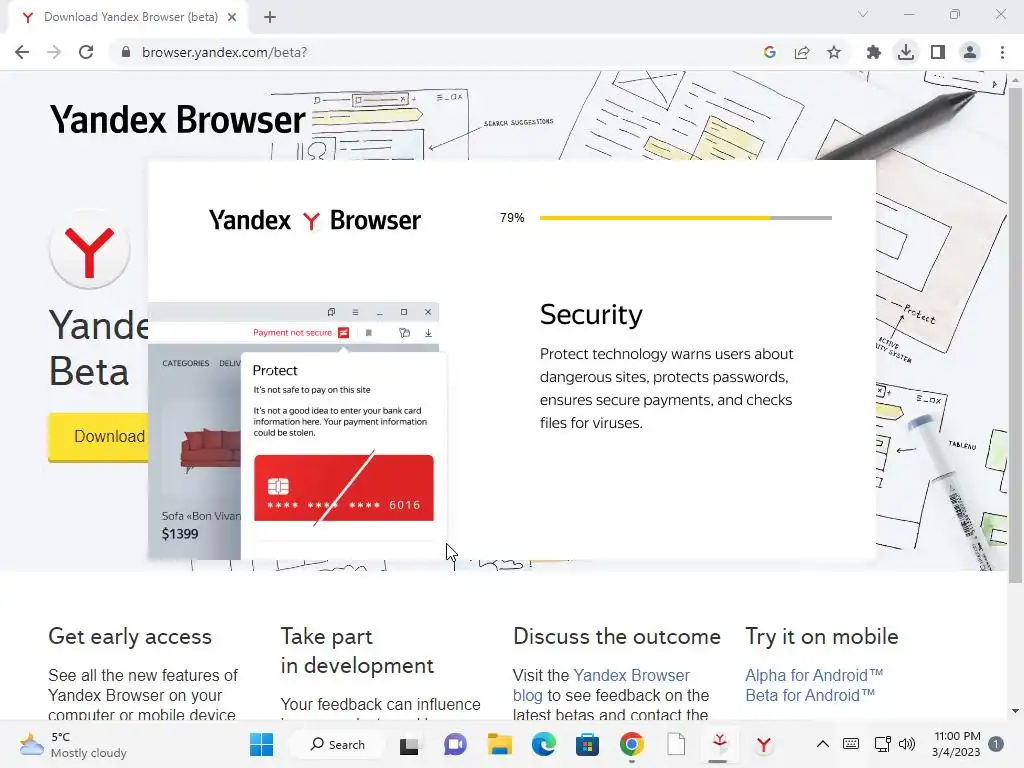Open Chrome downloads tray icon
The image size is (1024, 768).
pyautogui.click(x=906, y=52)
